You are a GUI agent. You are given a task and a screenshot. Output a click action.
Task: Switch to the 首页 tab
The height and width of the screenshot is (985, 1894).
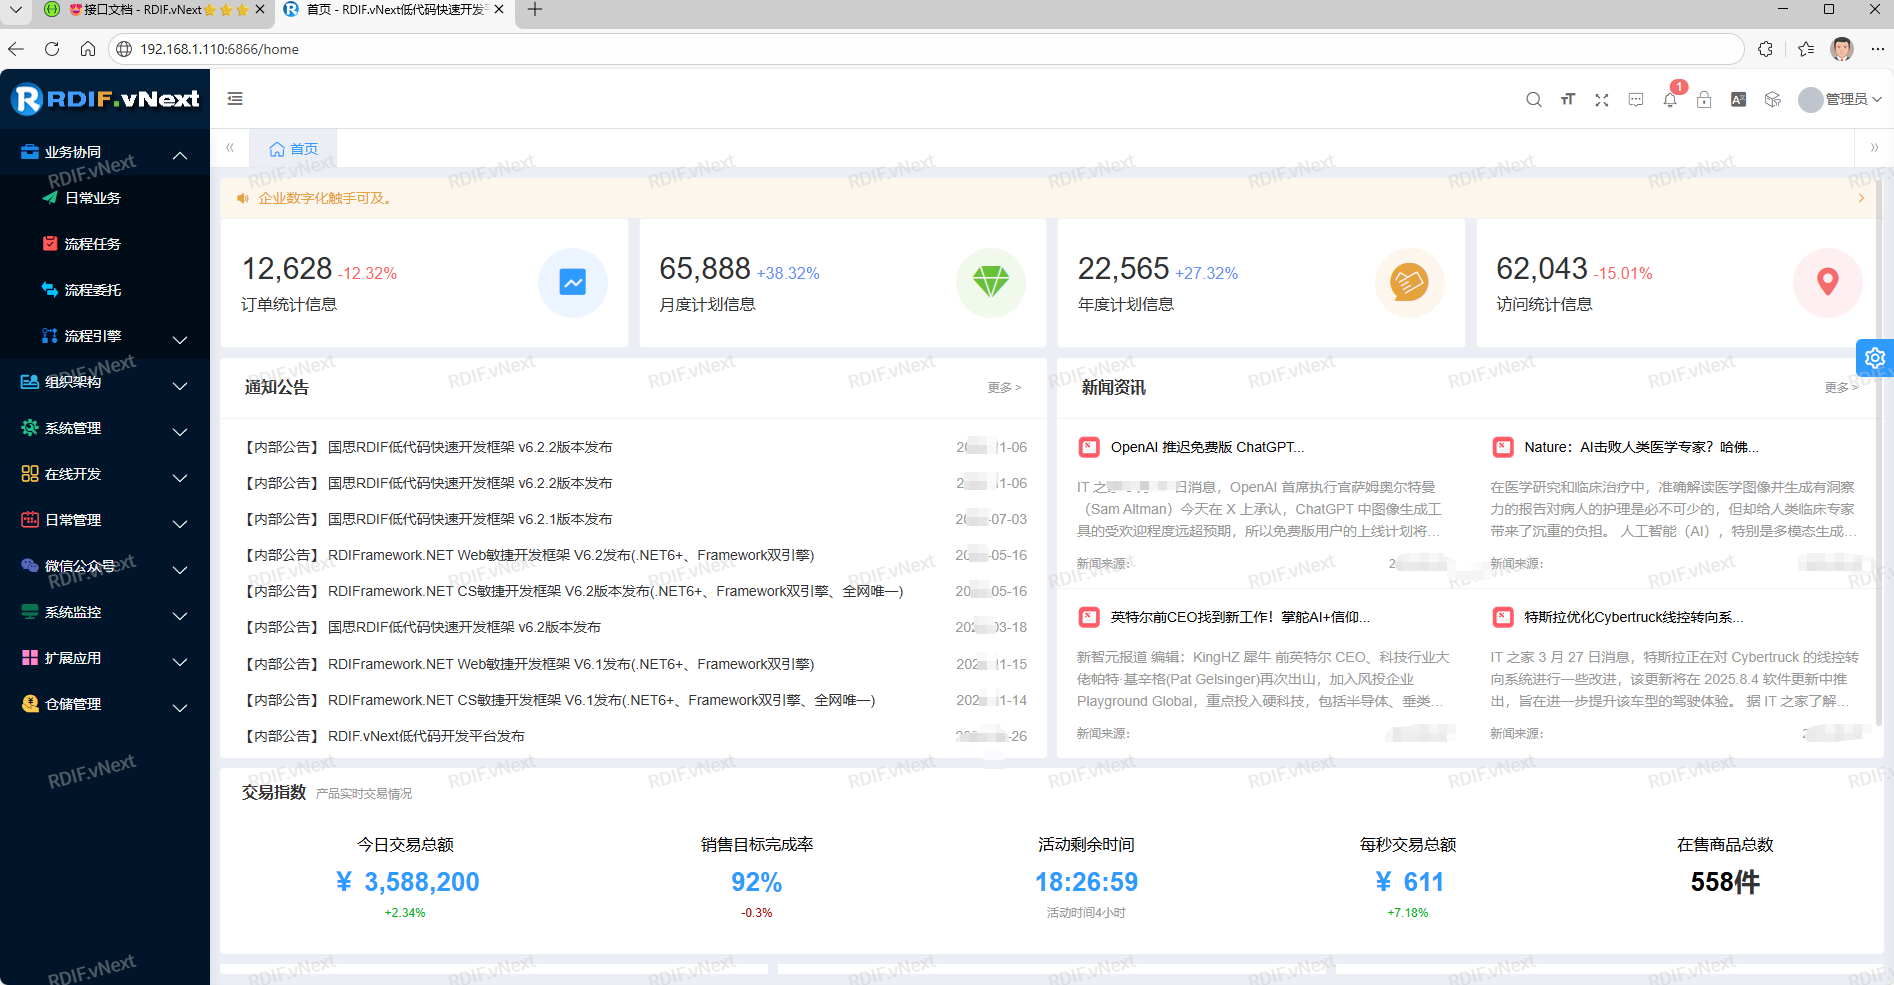[x=294, y=149]
